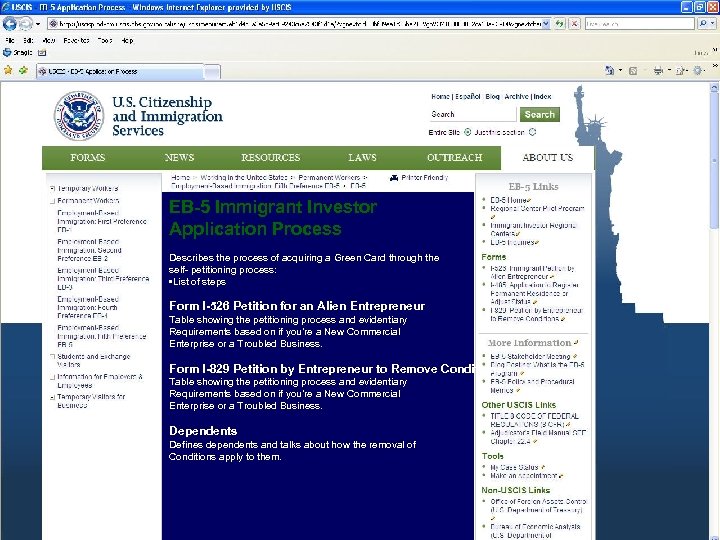The image size is (720, 540).
Task: Open the Español link in header
Action: point(467,96)
